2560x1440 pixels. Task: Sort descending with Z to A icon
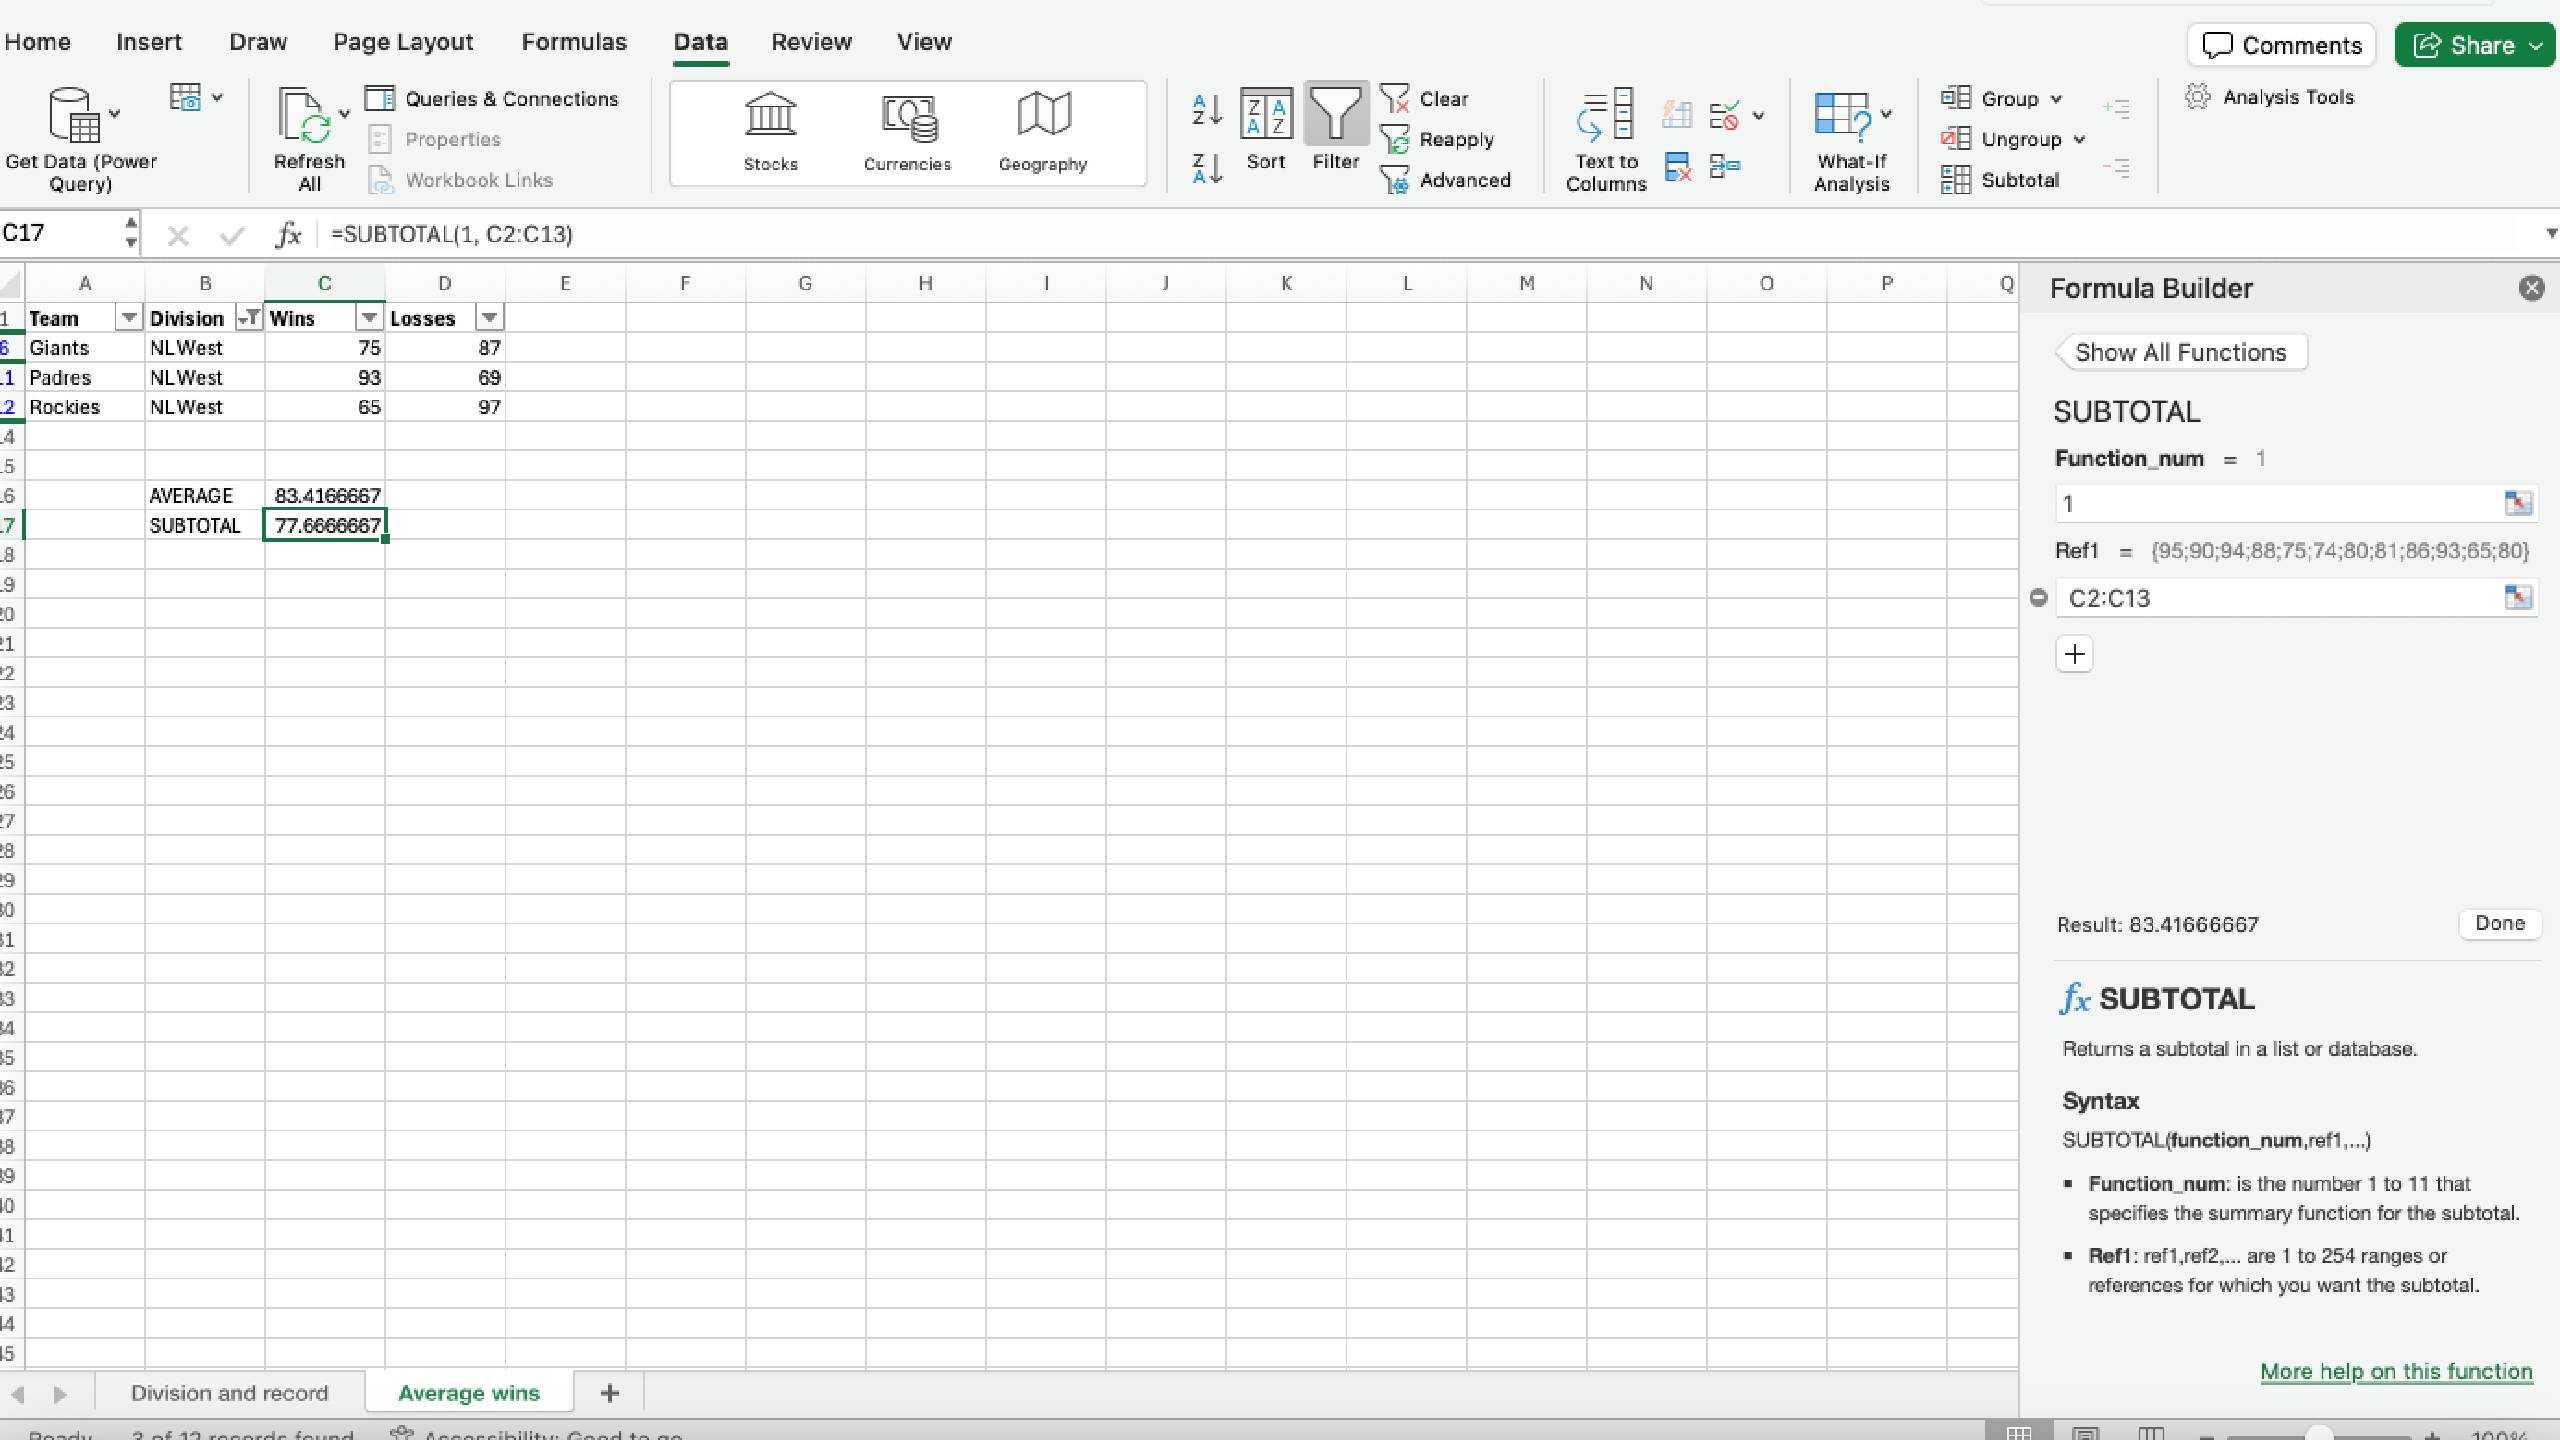[x=1206, y=168]
